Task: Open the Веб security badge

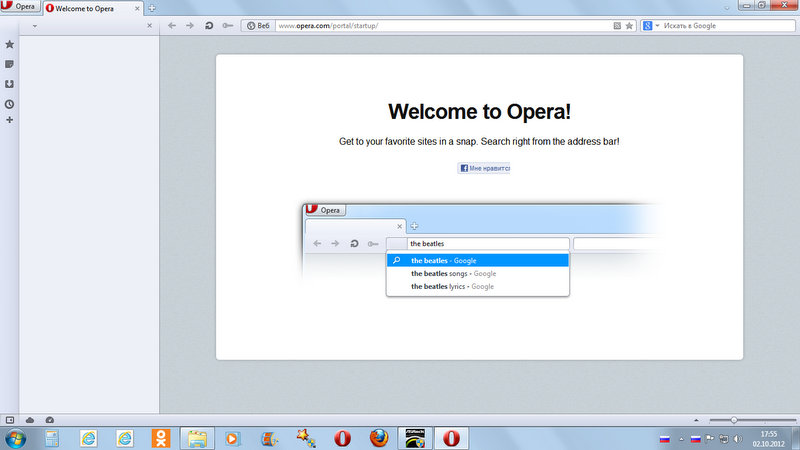Action: [x=259, y=26]
